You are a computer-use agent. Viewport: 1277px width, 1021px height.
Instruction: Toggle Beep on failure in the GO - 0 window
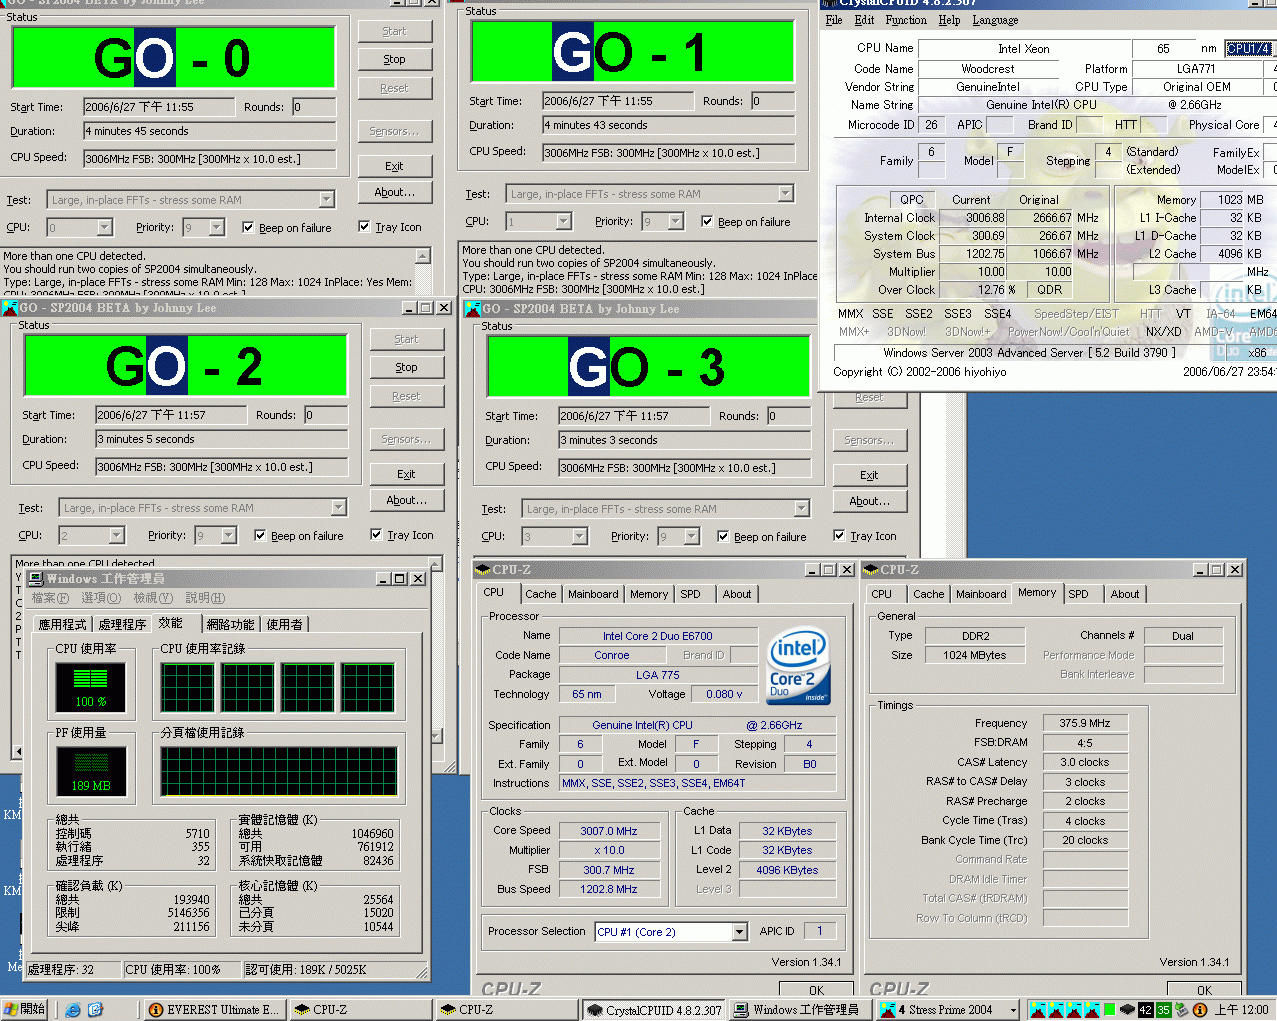coord(248,228)
